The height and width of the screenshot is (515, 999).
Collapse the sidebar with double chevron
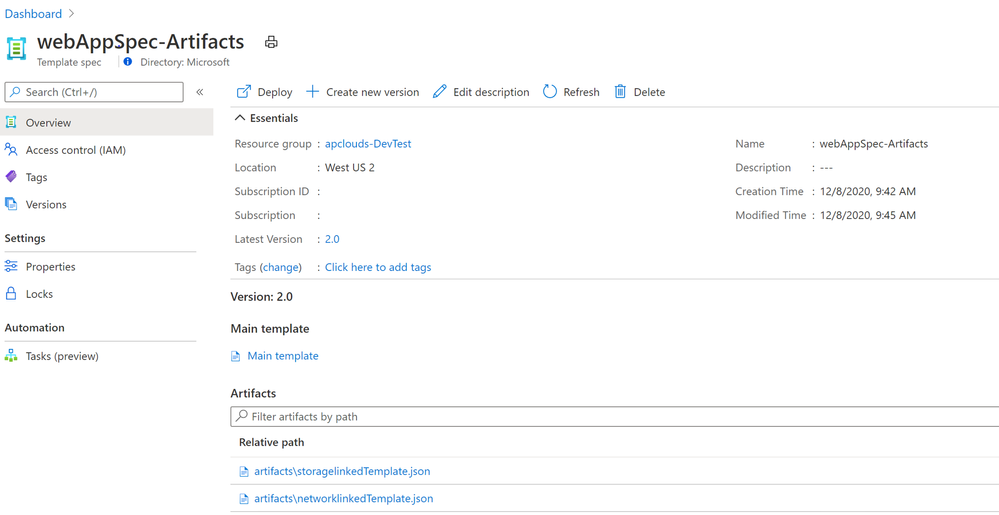pyautogui.click(x=199, y=92)
